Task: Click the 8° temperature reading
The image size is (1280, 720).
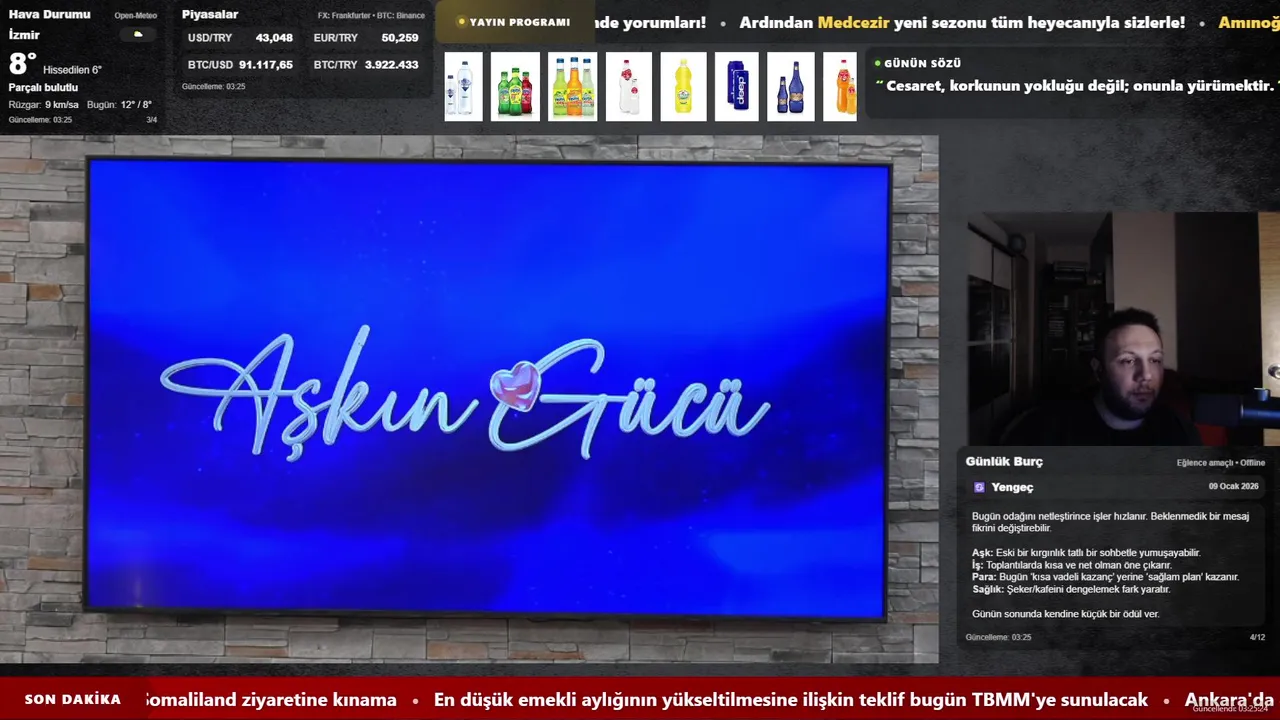Action: (22, 65)
